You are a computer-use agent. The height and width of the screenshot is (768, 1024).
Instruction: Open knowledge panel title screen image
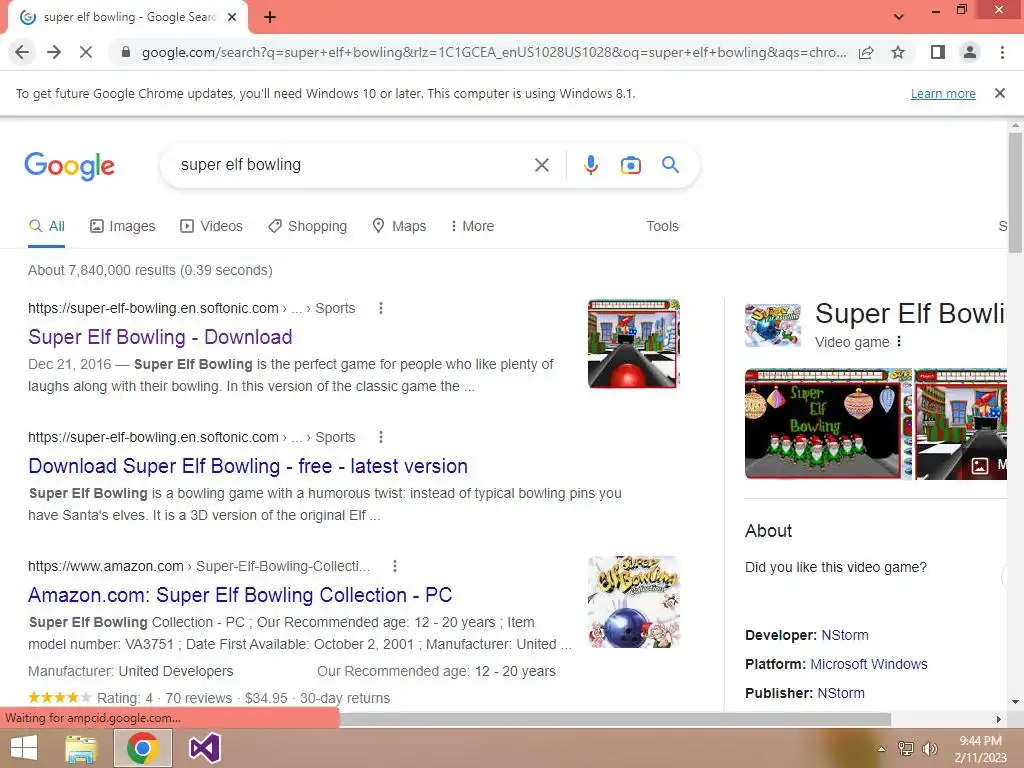827,424
